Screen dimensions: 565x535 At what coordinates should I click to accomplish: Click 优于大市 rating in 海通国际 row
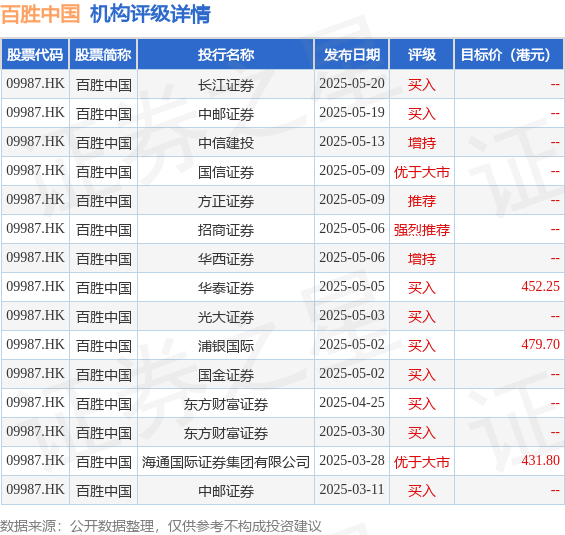(x=422, y=462)
